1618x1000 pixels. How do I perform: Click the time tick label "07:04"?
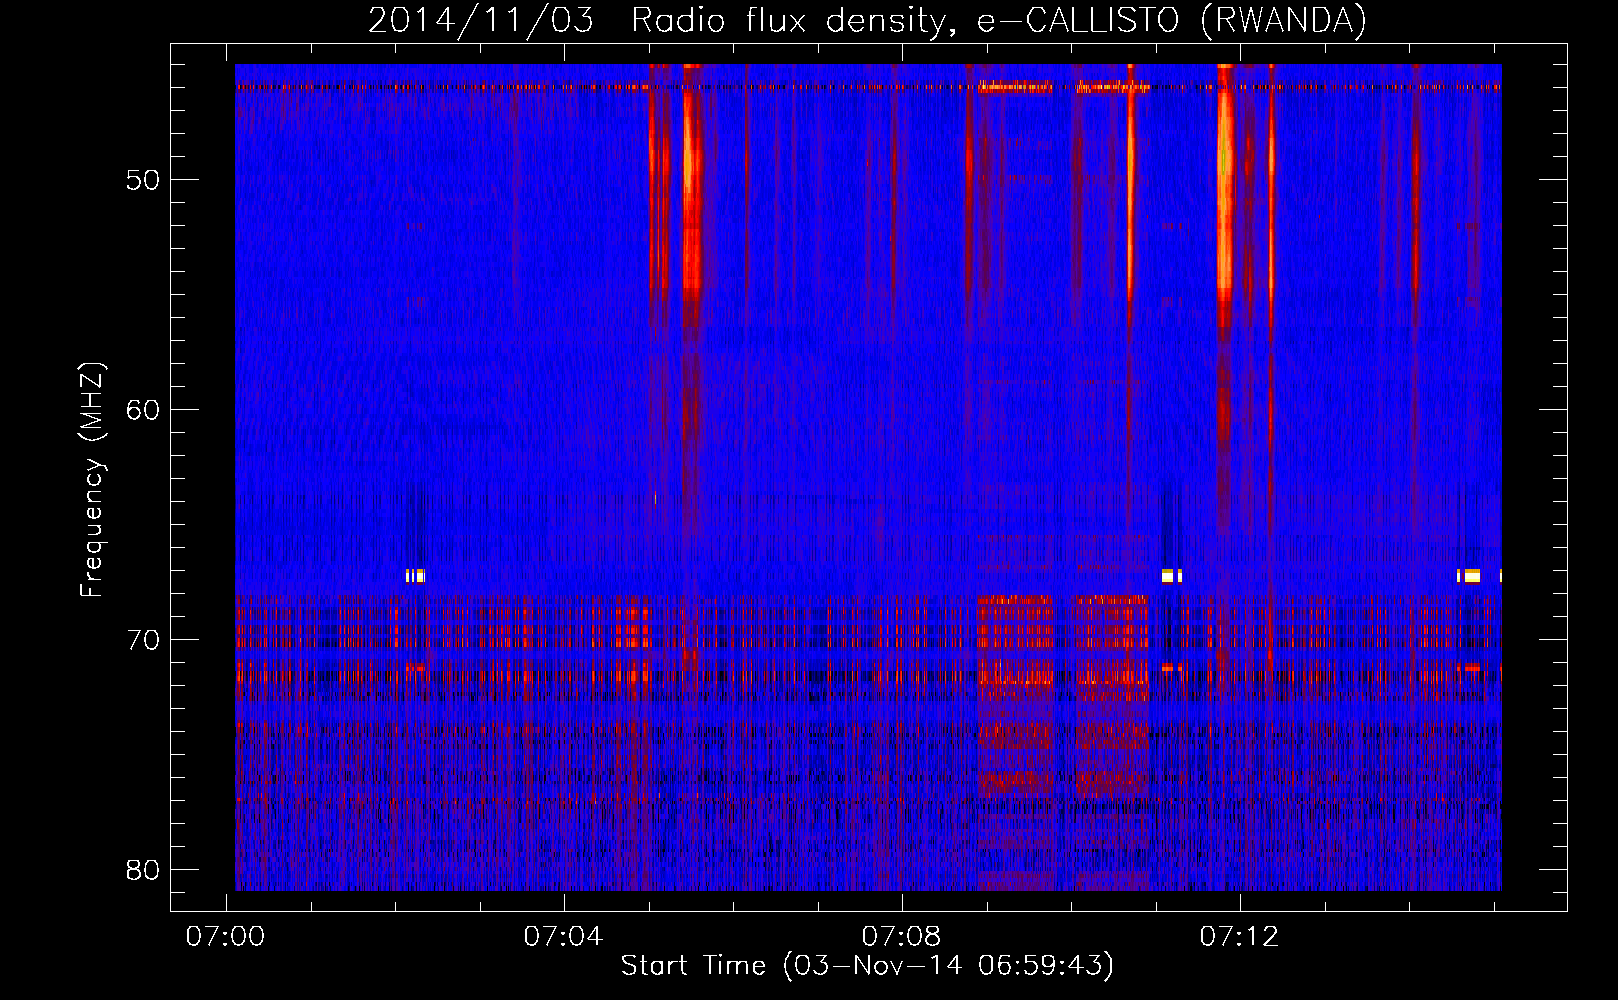564,937
